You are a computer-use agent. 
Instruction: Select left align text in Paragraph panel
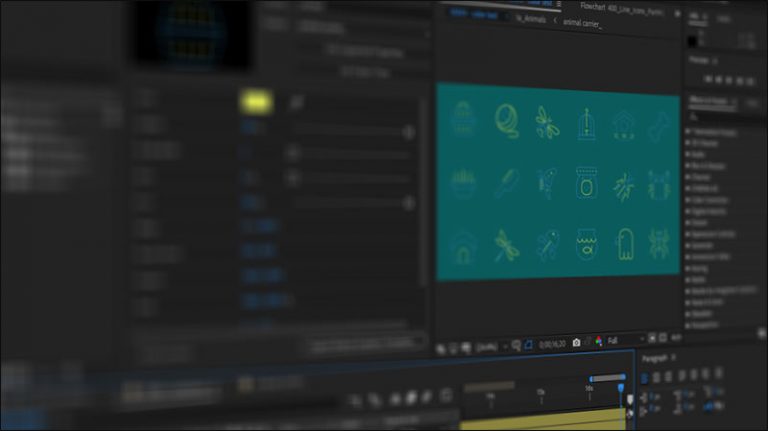(x=645, y=378)
